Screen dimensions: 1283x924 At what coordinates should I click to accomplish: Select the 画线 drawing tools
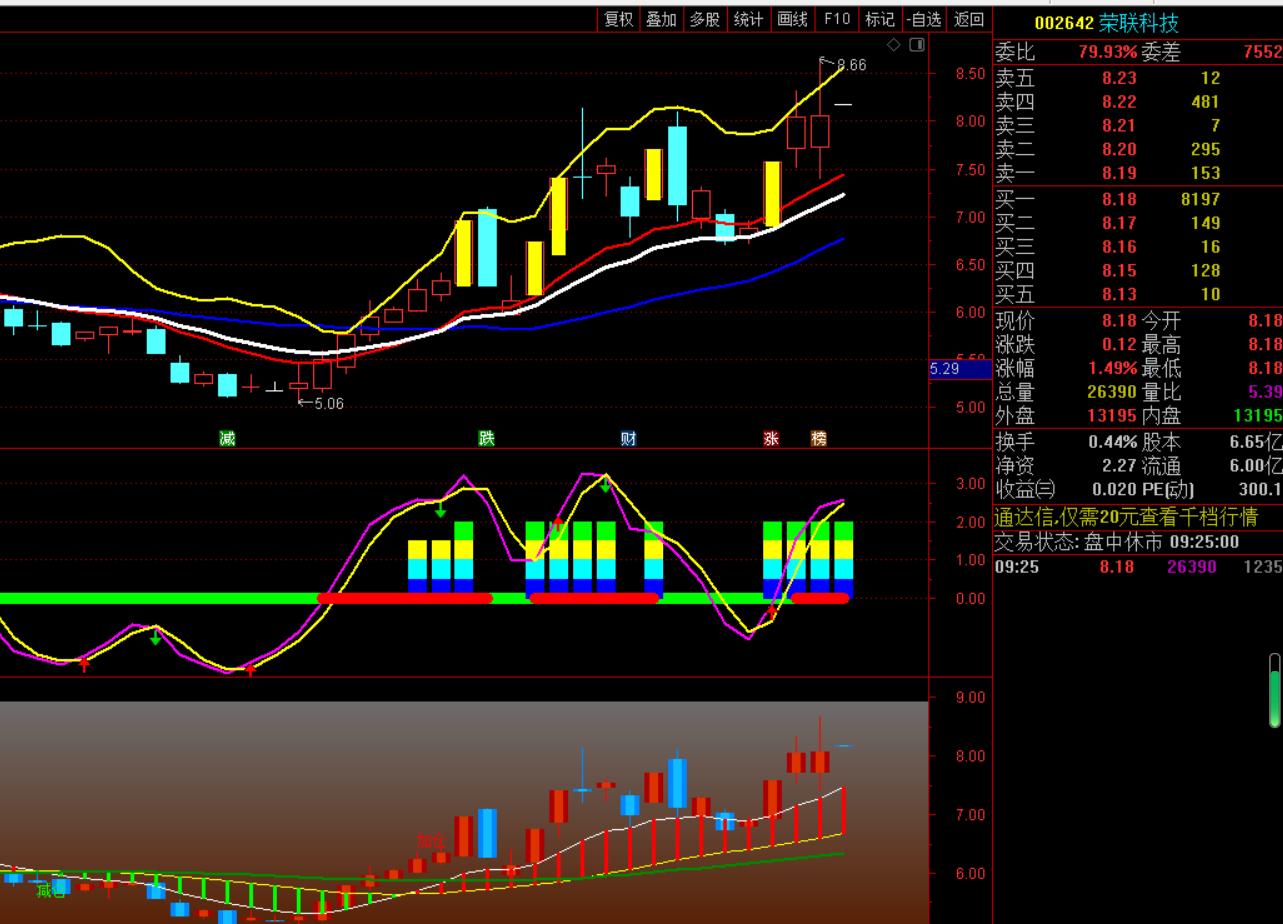click(792, 19)
